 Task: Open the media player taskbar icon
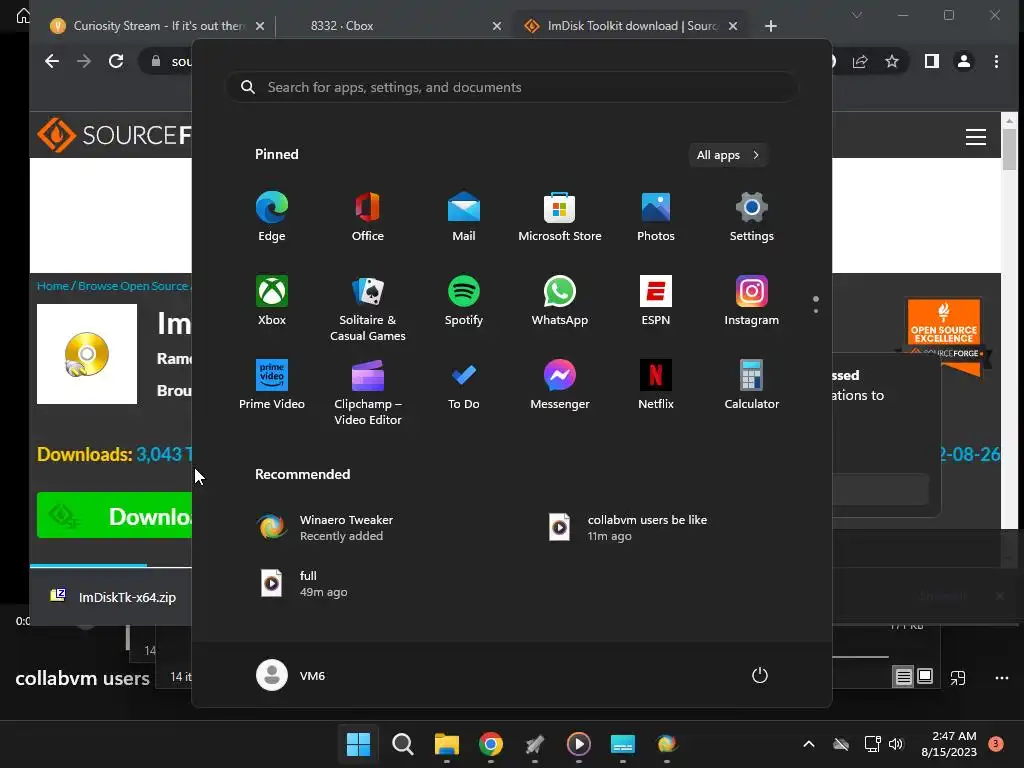pyautogui.click(x=579, y=744)
